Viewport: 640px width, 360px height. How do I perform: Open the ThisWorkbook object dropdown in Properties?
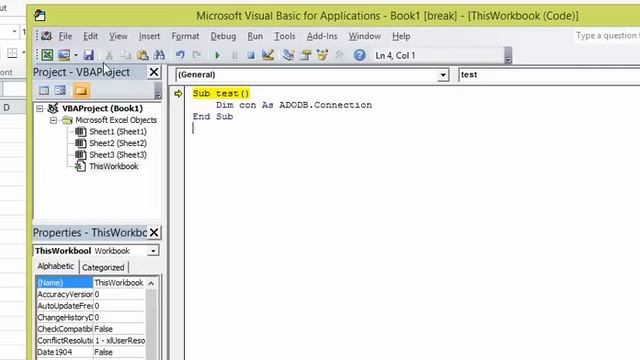(153, 251)
